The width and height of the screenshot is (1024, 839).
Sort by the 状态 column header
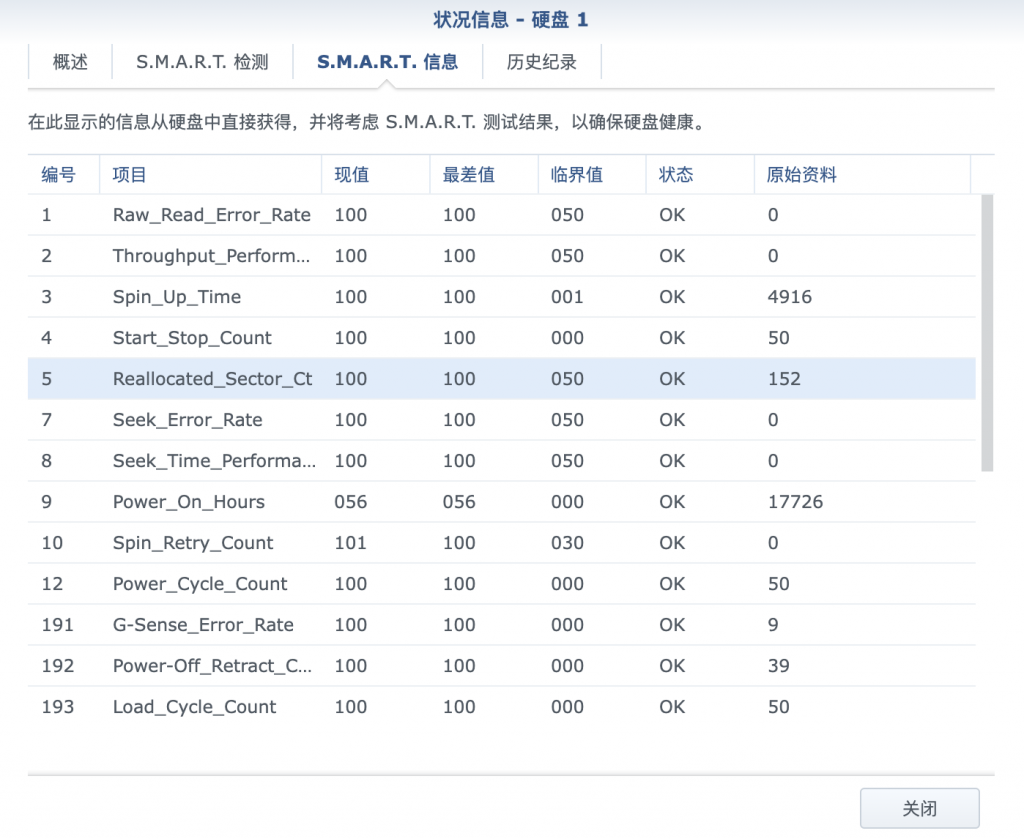[676, 175]
